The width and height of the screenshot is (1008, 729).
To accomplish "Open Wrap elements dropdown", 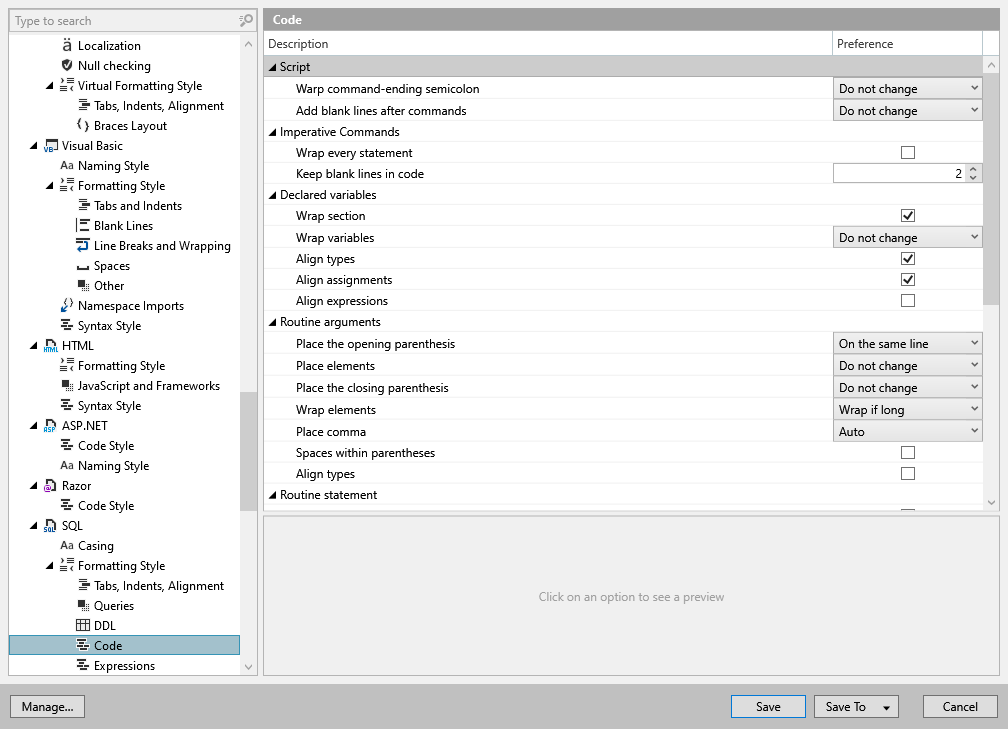I will pyautogui.click(x=907, y=409).
